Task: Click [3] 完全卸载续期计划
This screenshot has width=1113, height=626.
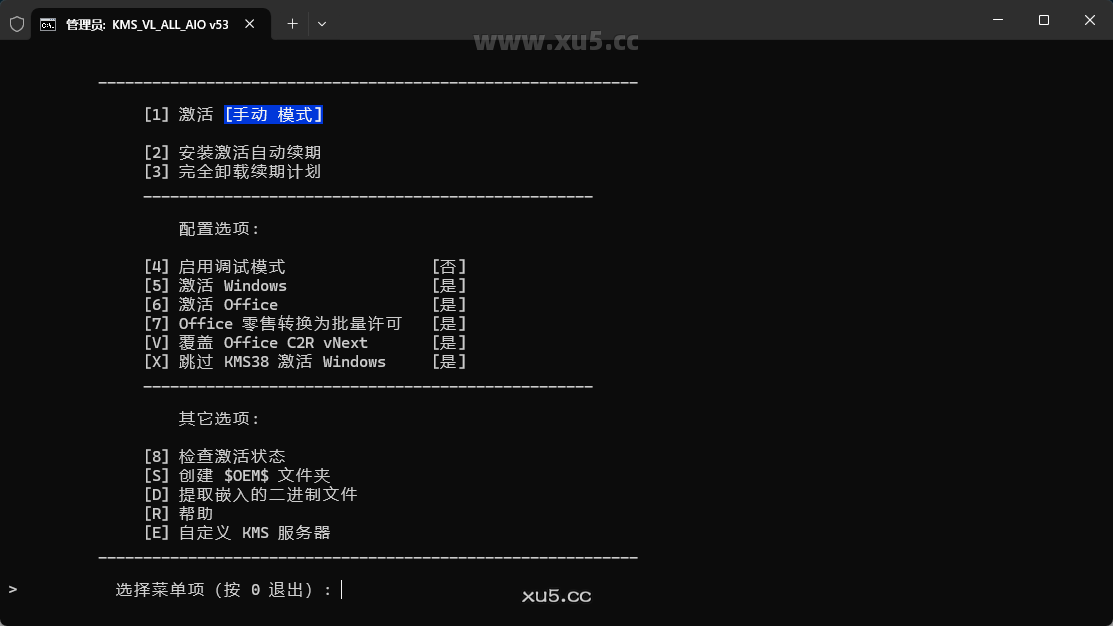Action: 230,171
